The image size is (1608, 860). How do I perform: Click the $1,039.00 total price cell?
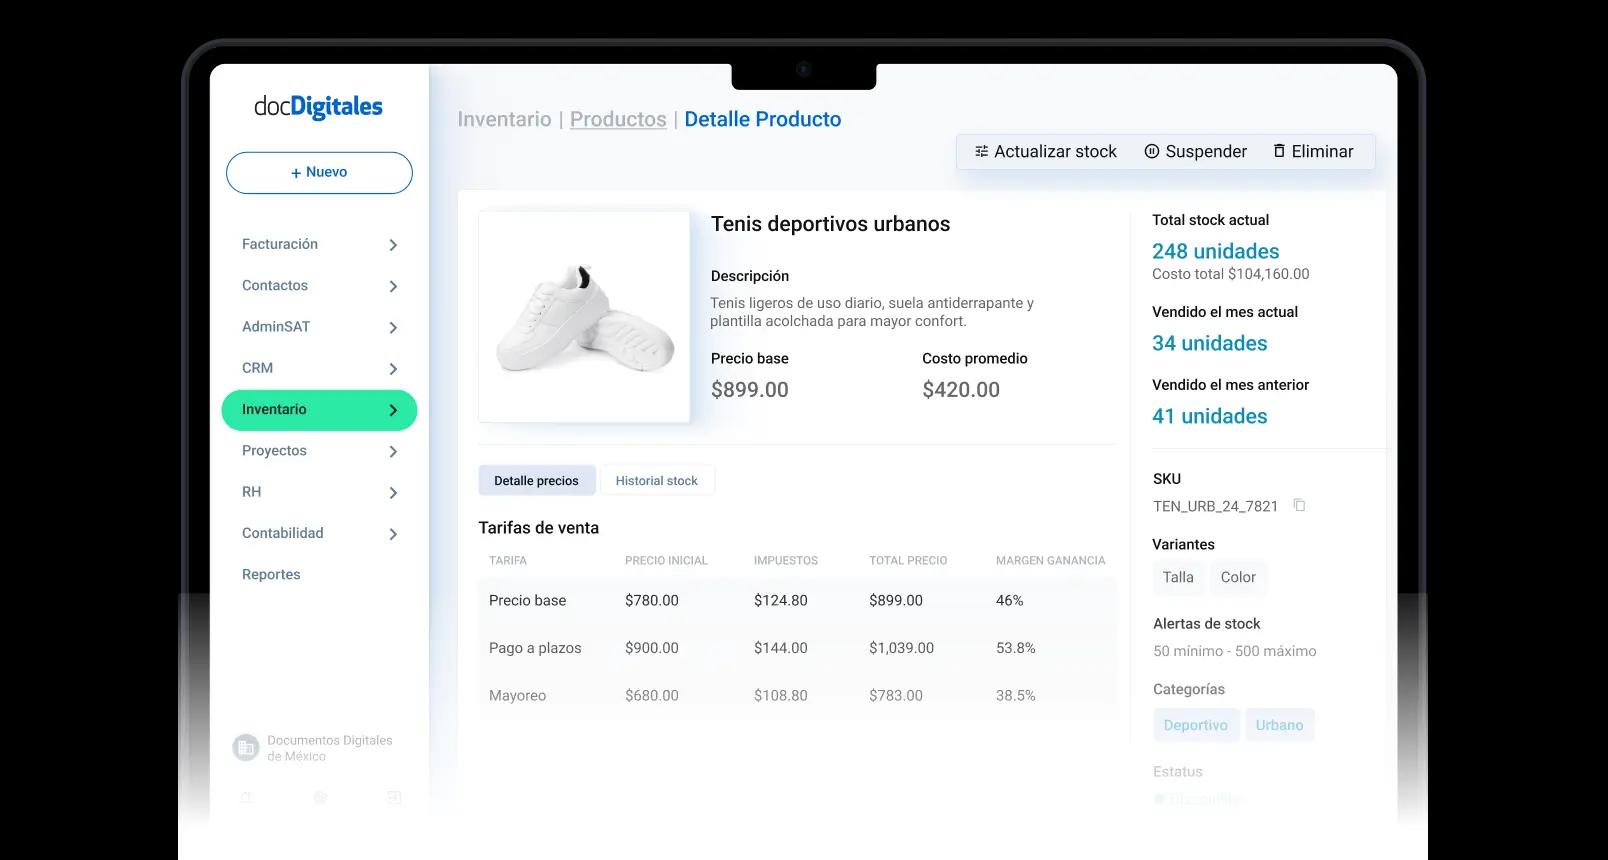tap(902, 648)
